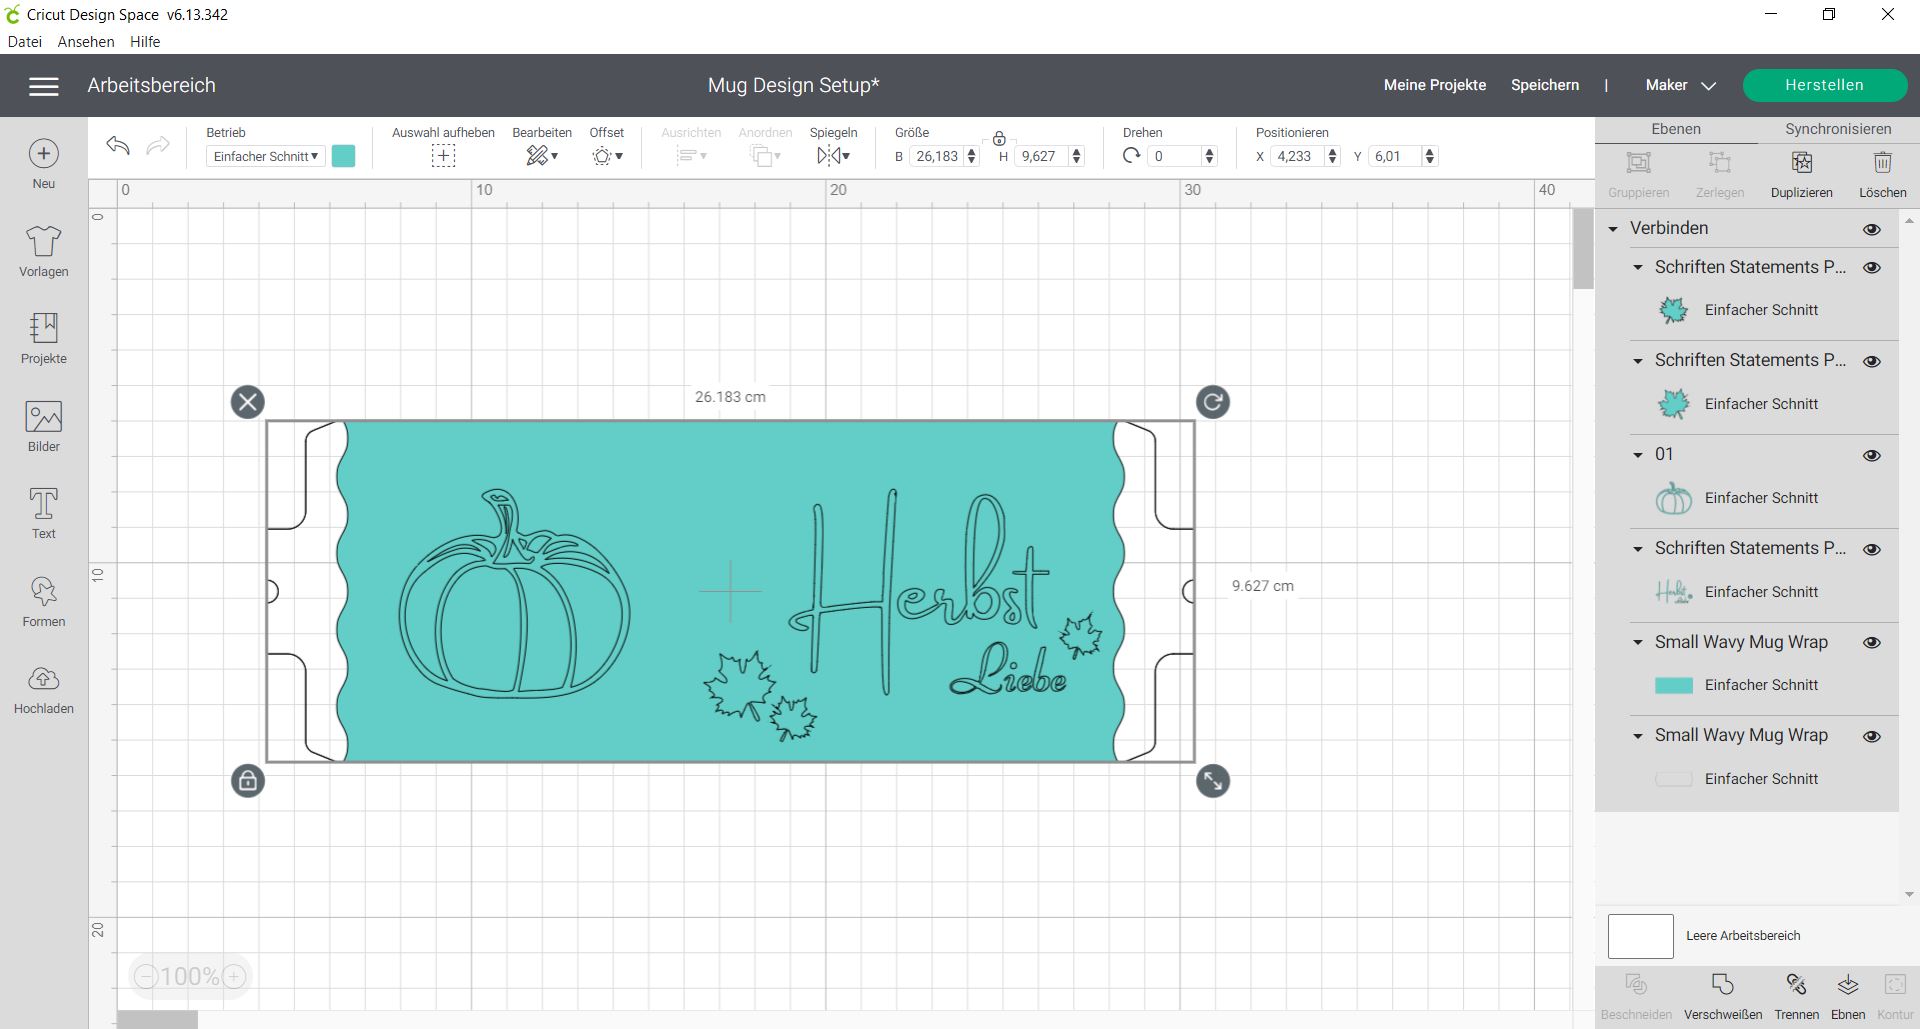Click the teal operation color swatch
Viewport: 1920px width, 1029px height.
(x=343, y=156)
